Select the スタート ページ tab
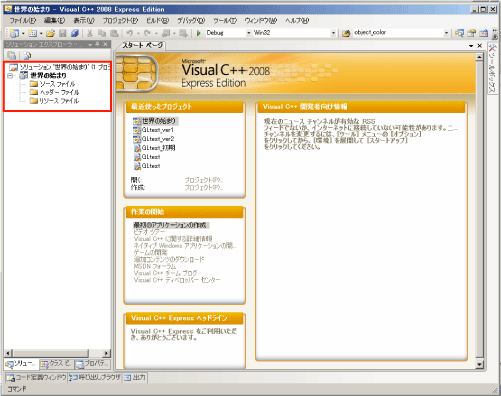Image resolution: width=501 pixels, height=396 pixels. pos(142,46)
